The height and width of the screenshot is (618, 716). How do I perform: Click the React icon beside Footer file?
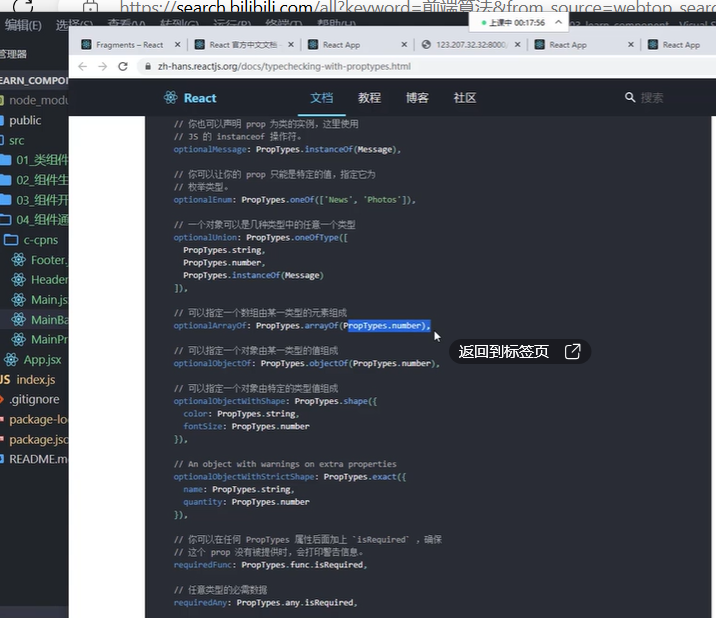pyautogui.click(x=19, y=260)
